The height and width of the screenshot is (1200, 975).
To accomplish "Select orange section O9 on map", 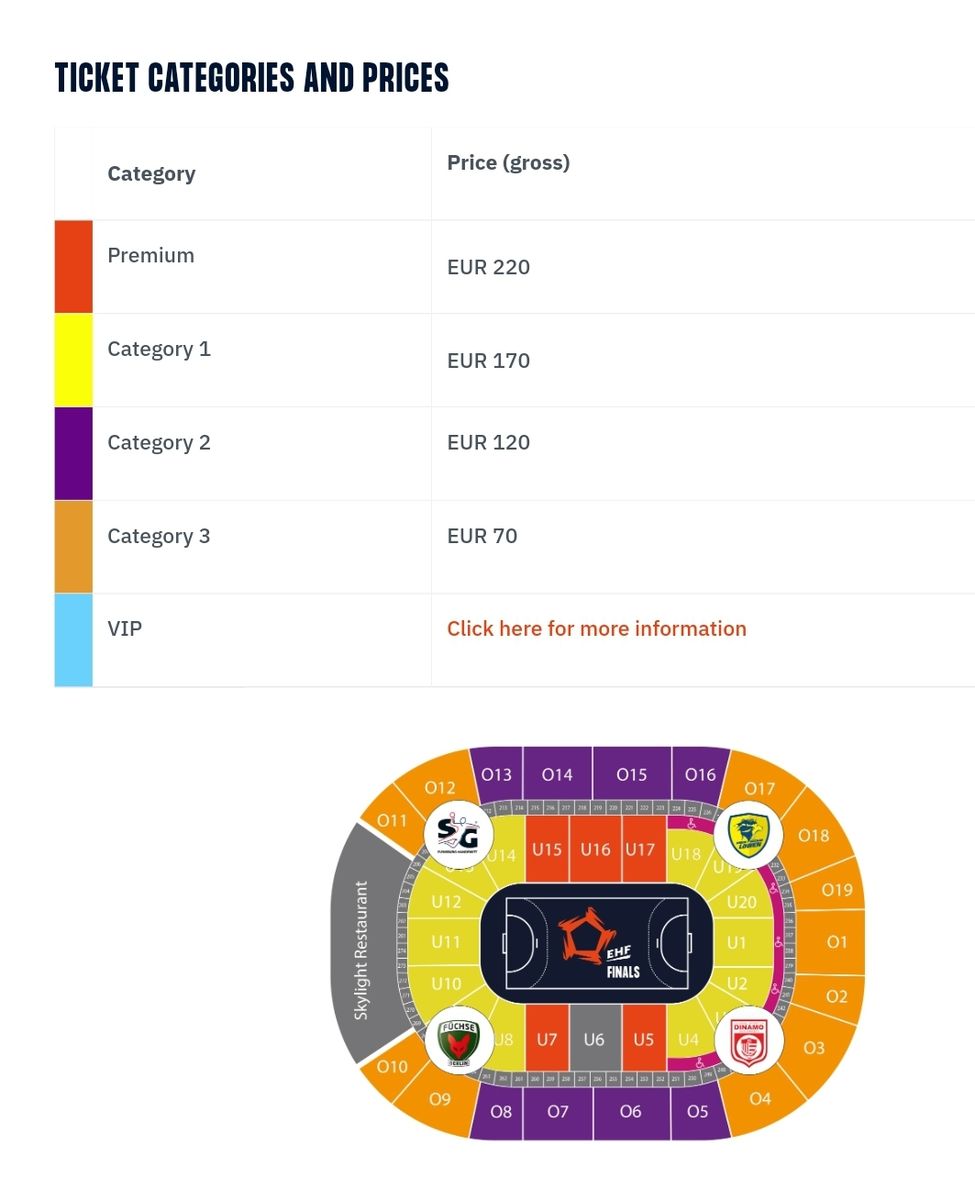I will [440, 1099].
